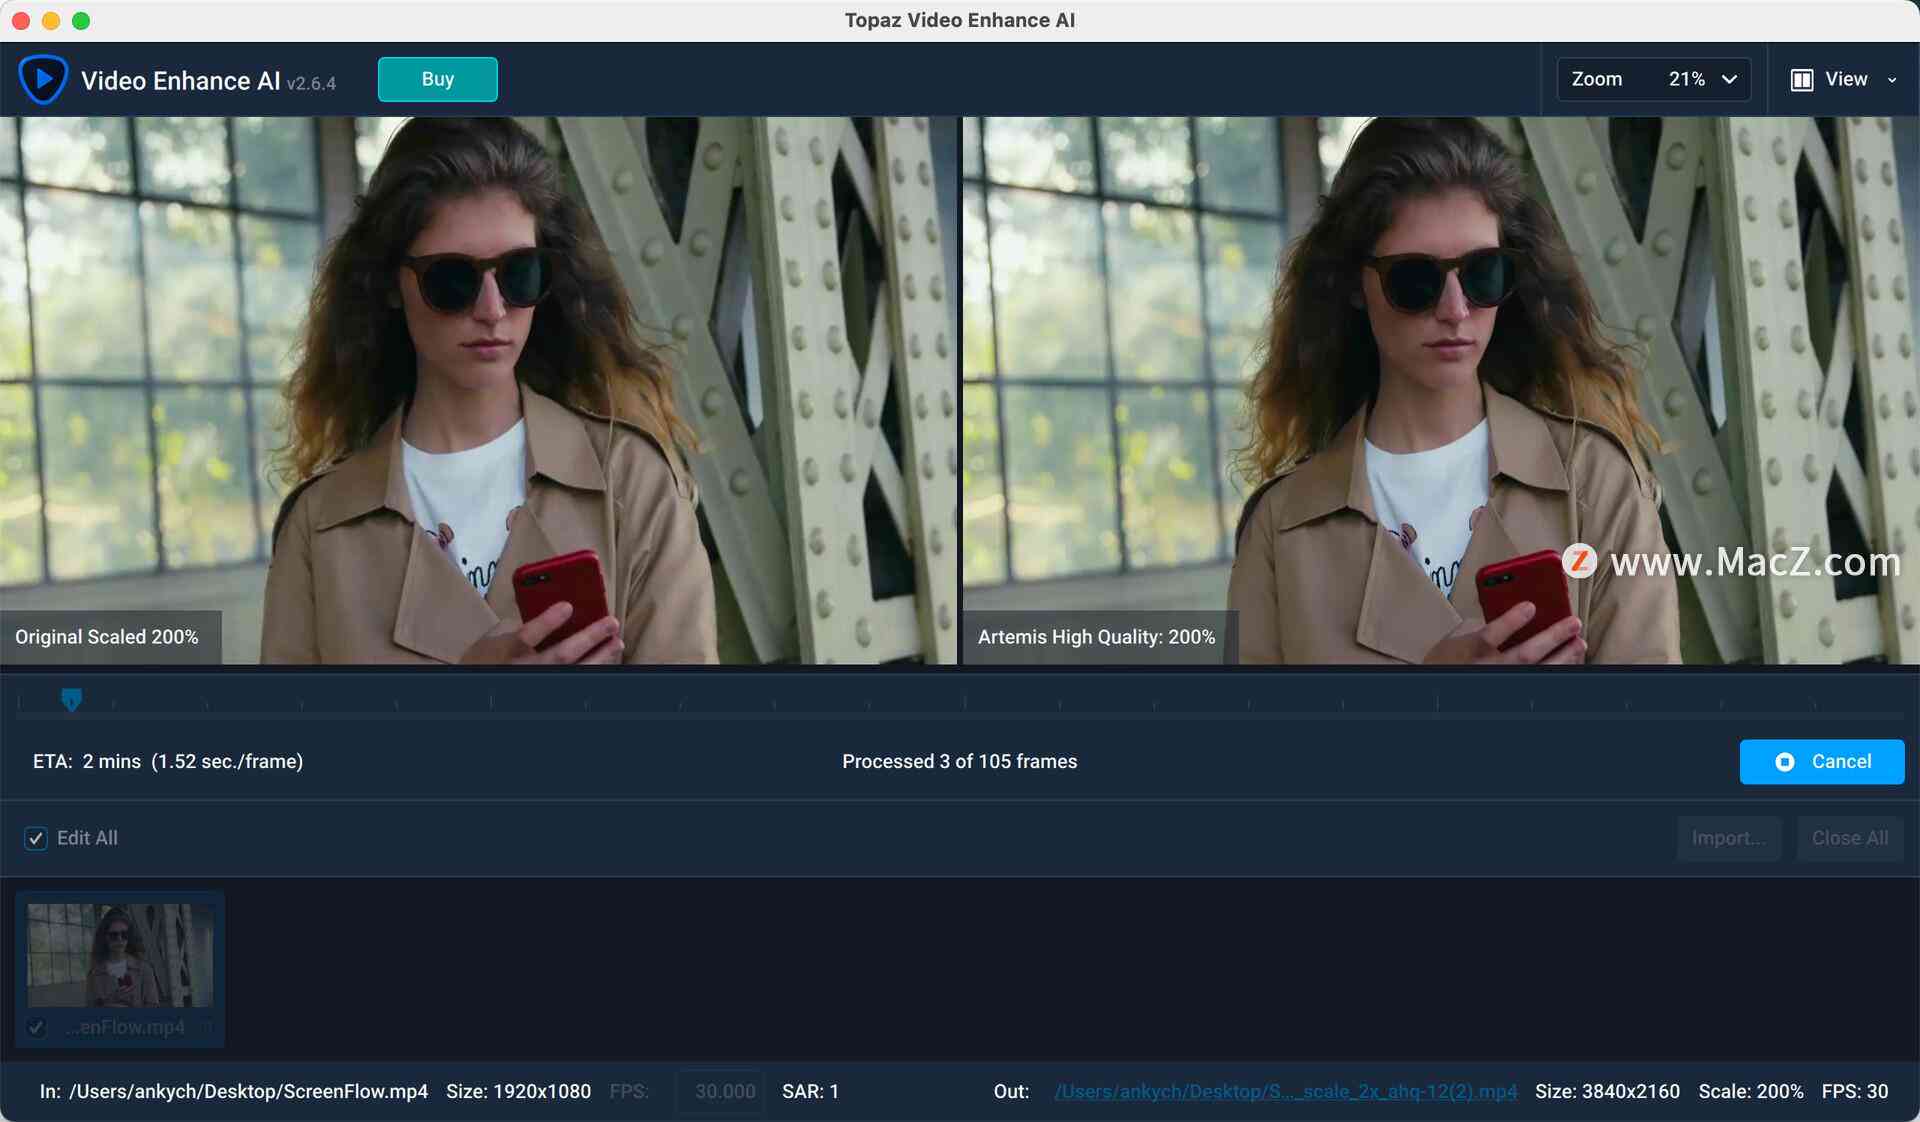Cancel the video processing
The image size is (1920, 1122).
(1822, 762)
